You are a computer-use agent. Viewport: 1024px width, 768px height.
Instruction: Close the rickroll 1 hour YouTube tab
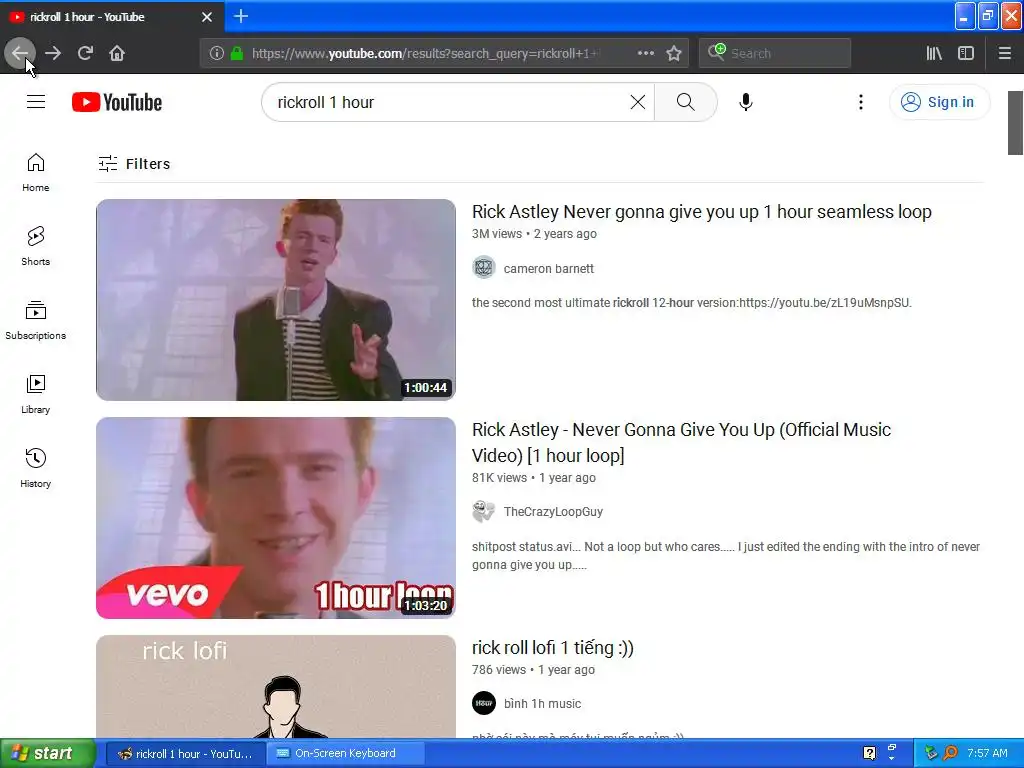point(207,17)
